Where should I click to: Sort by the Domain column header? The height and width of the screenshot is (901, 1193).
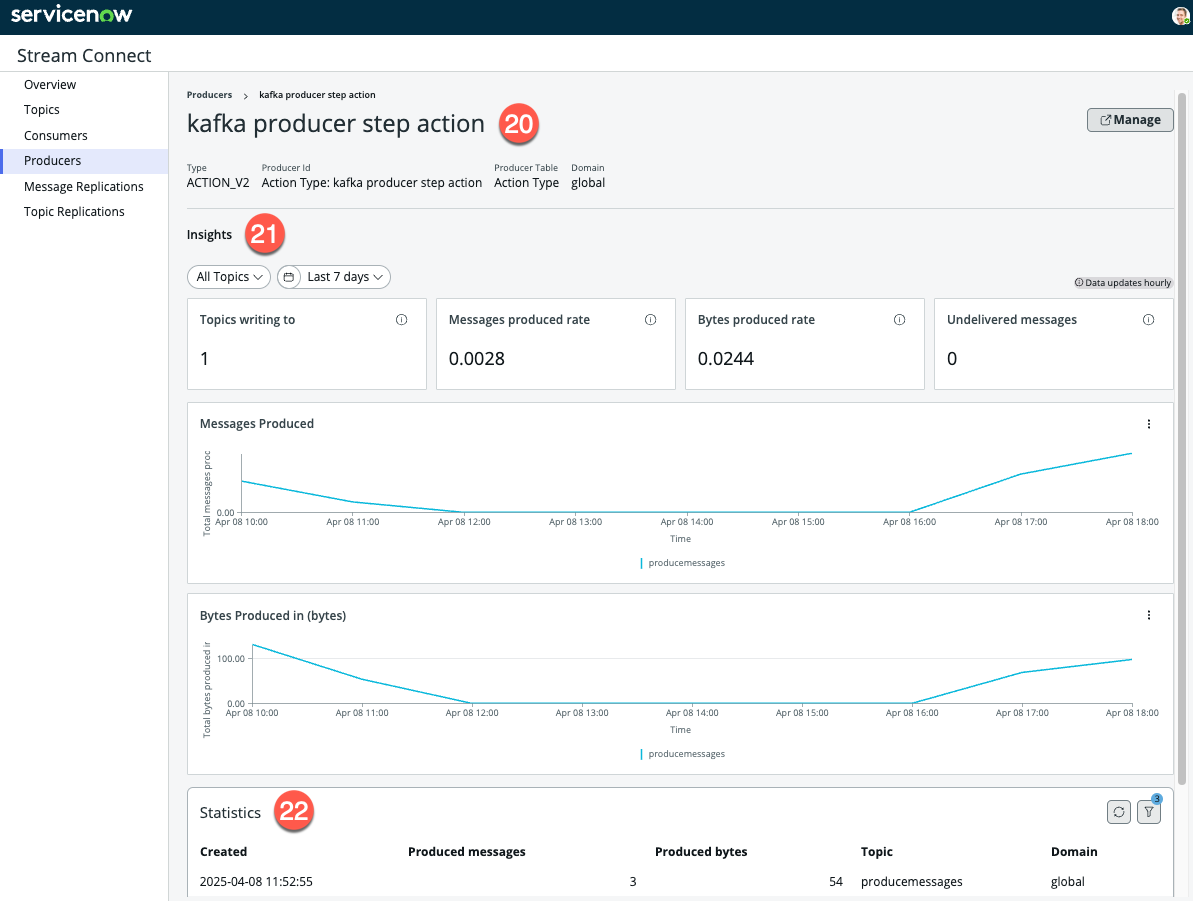point(1074,852)
